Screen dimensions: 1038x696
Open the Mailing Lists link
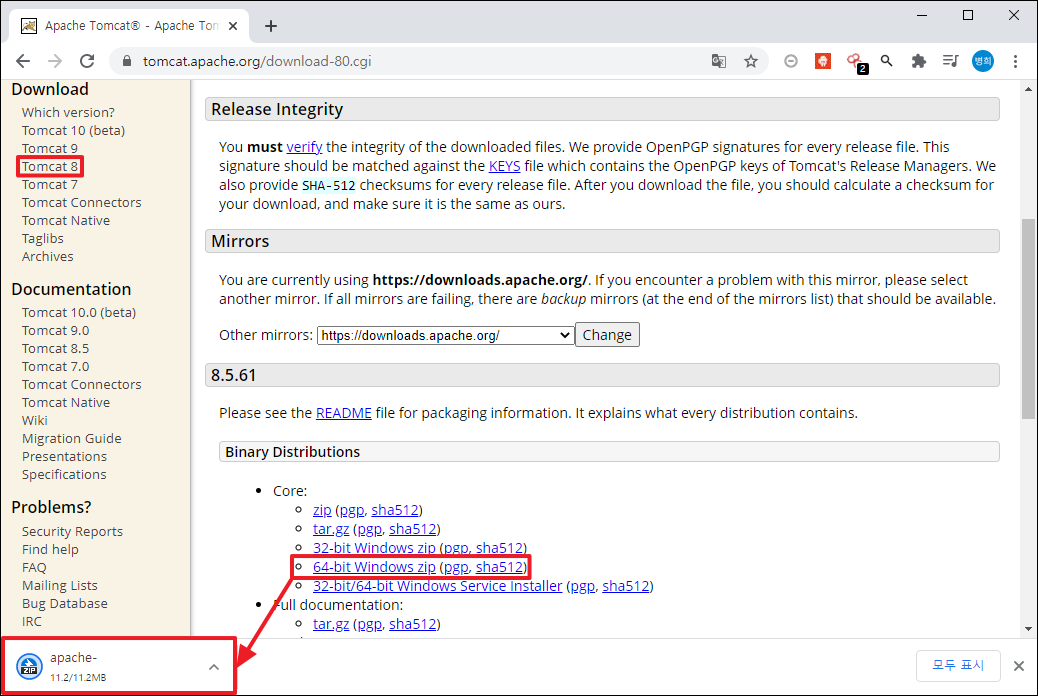[x=60, y=585]
